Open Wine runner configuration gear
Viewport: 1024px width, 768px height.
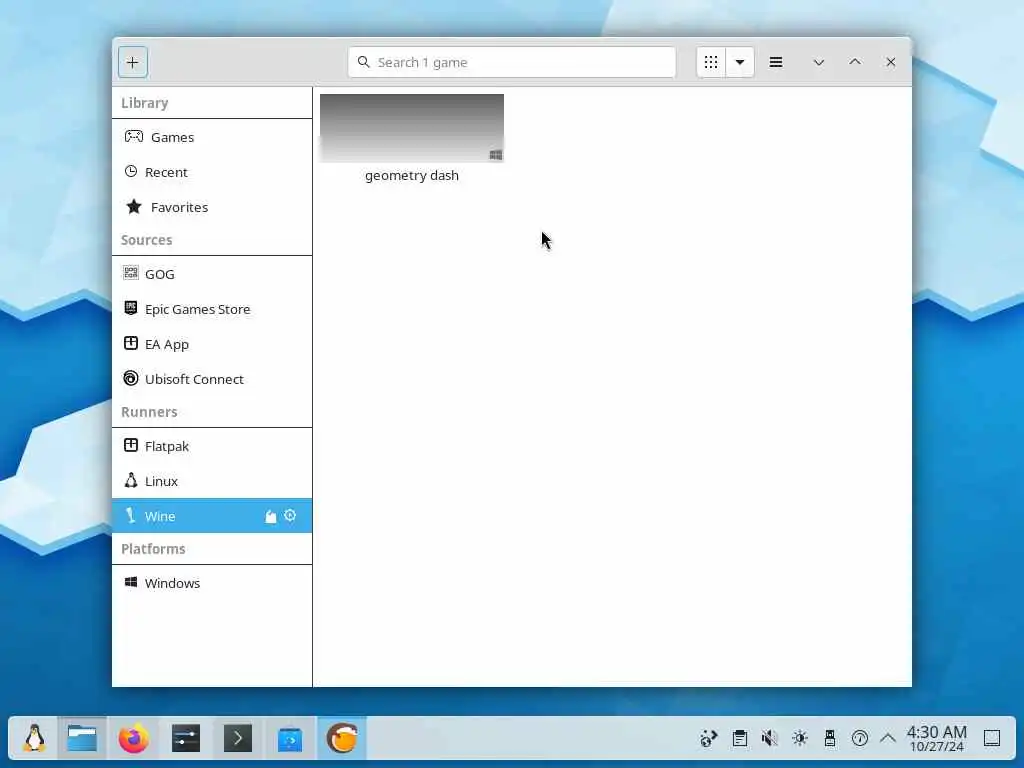(x=290, y=516)
